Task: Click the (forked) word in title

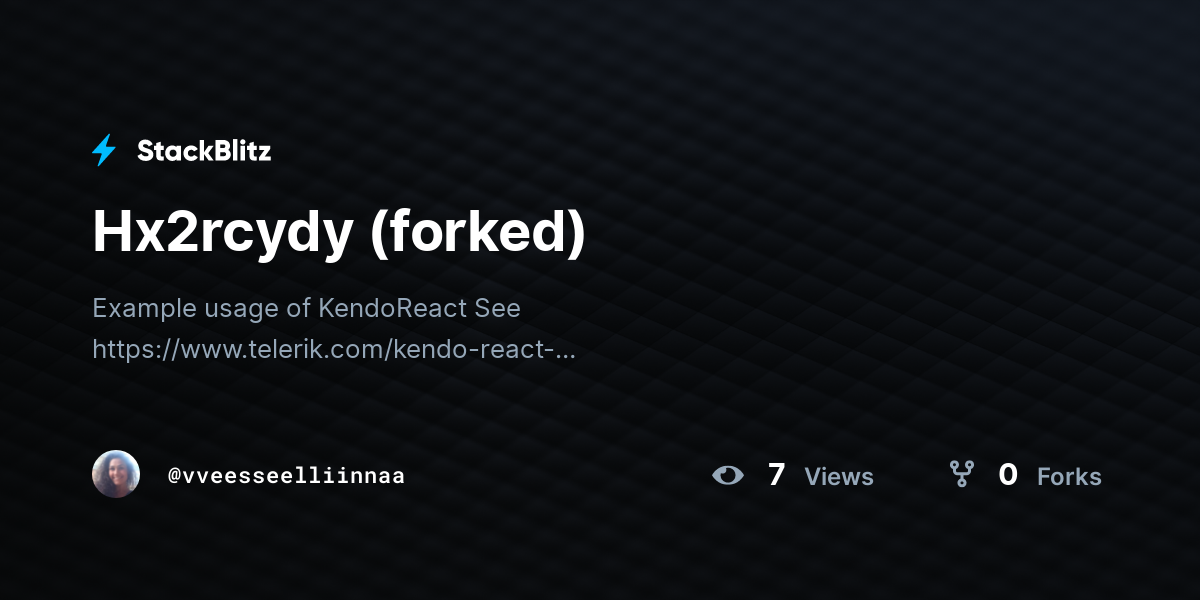Action: click(477, 232)
